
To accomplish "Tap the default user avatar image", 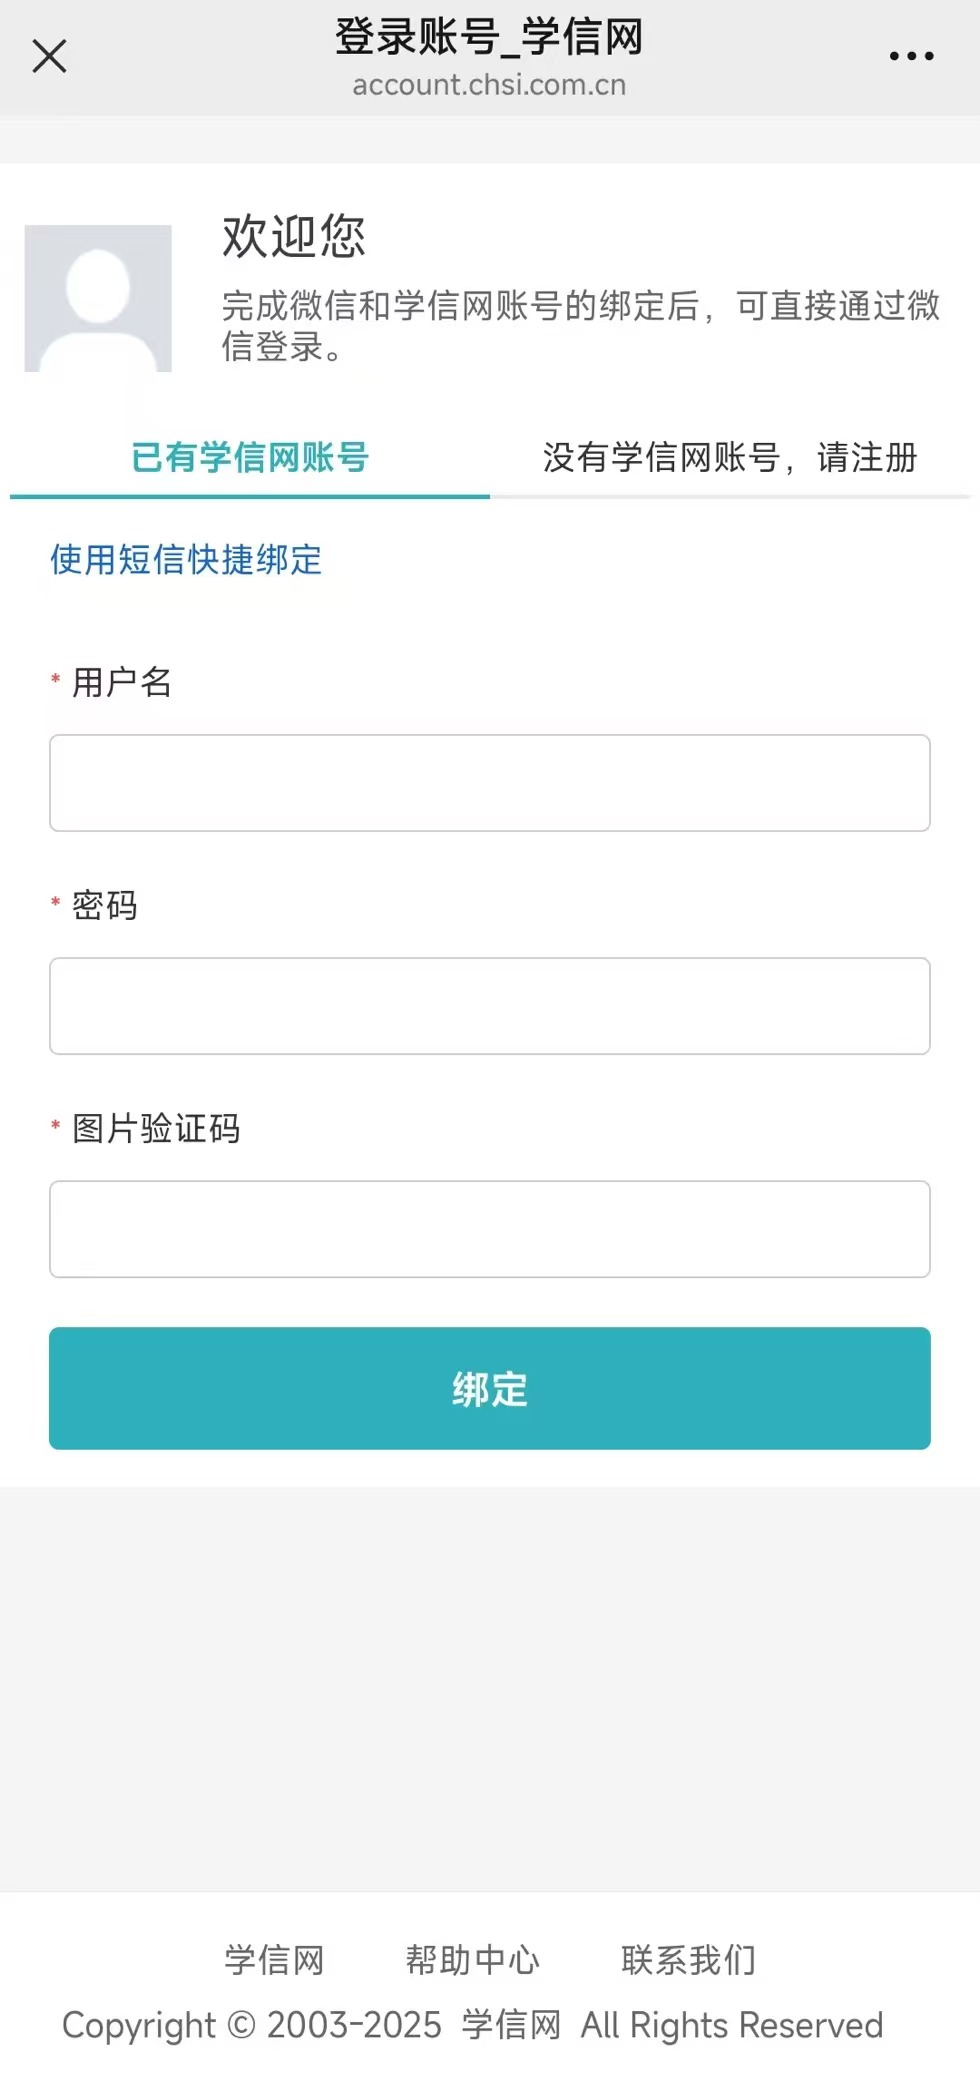I will click(98, 298).
